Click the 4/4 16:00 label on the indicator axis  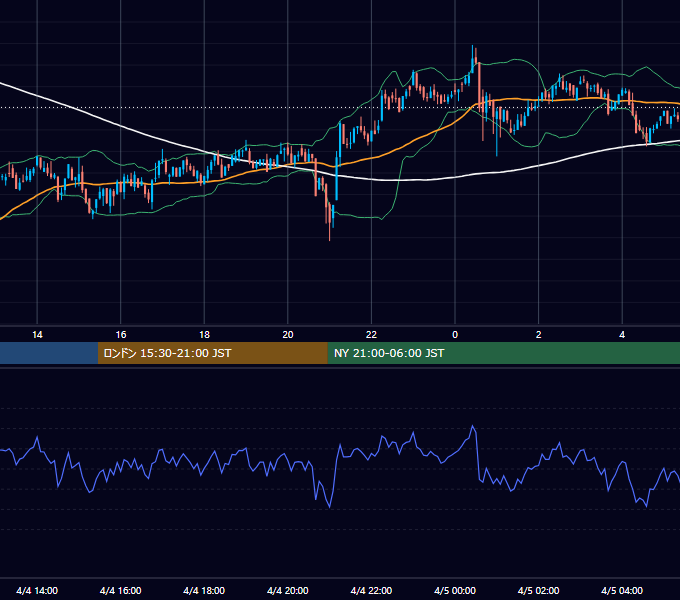(x=121, y=590)
